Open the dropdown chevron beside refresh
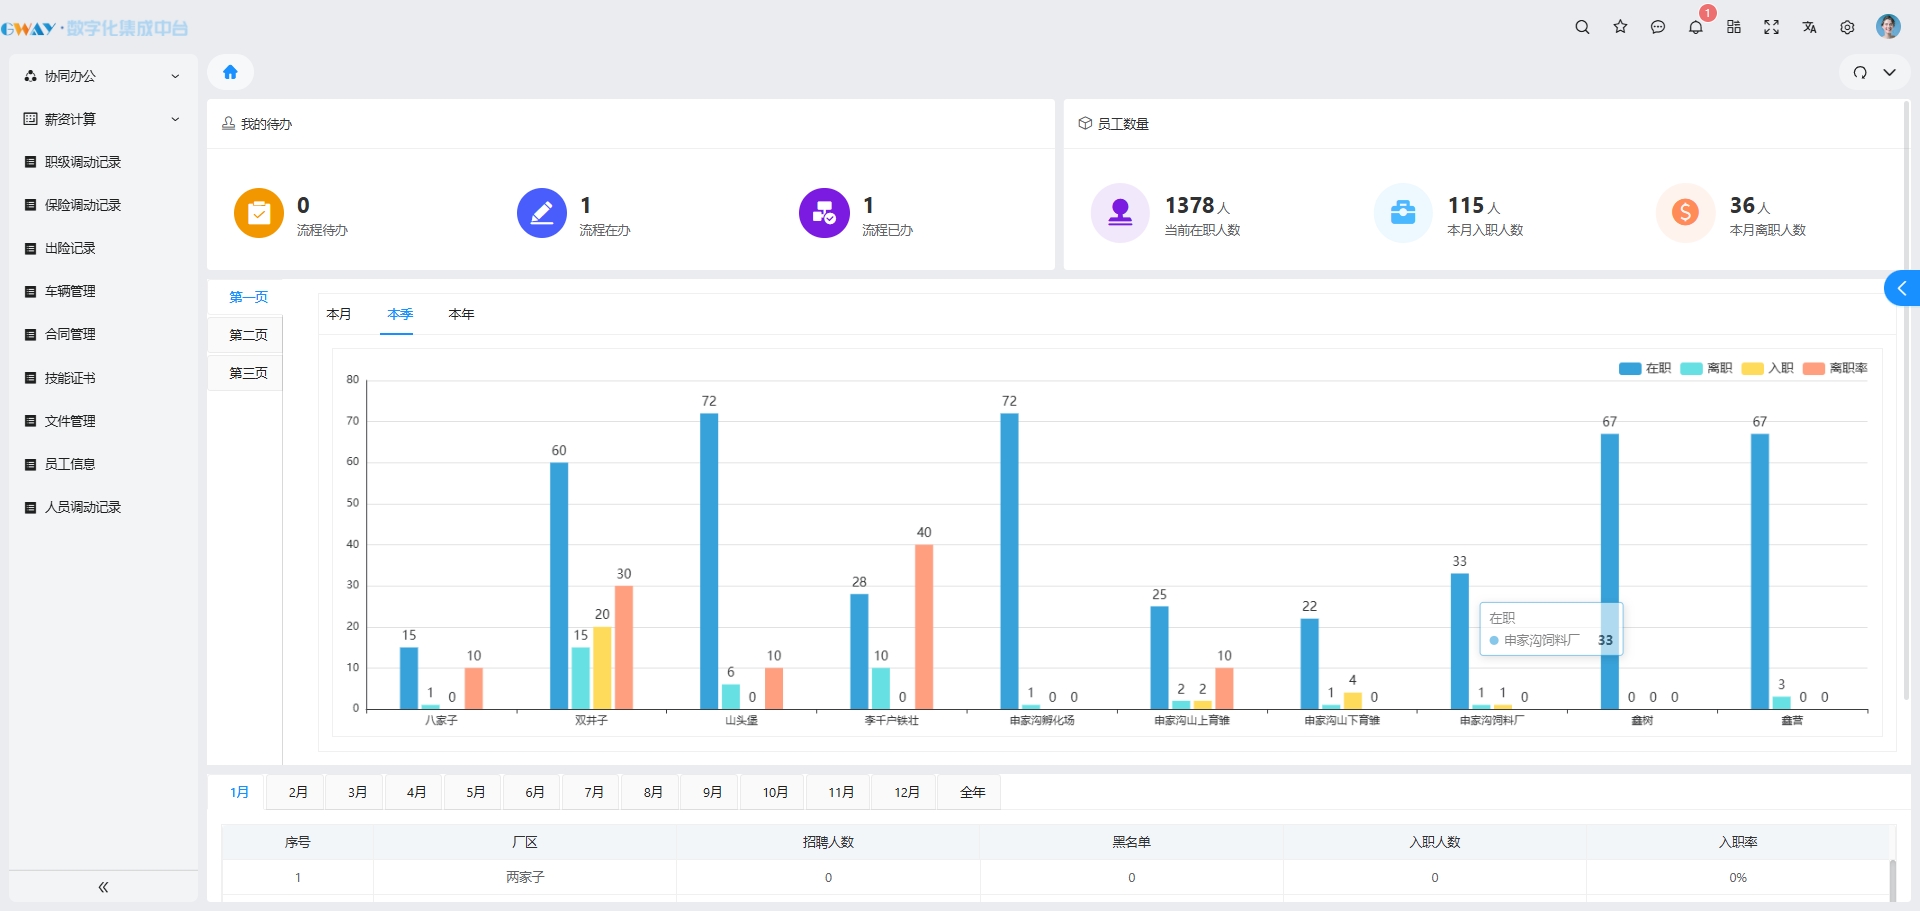The image size is (1920, 911). click(x=1890, y=72)
